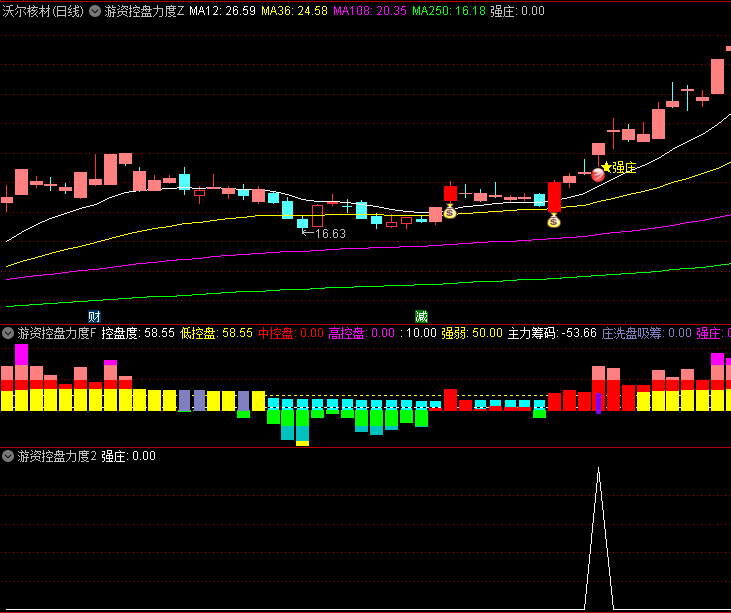
Task: Click the 主力筹码: -53.66 value
Action: 552,333
